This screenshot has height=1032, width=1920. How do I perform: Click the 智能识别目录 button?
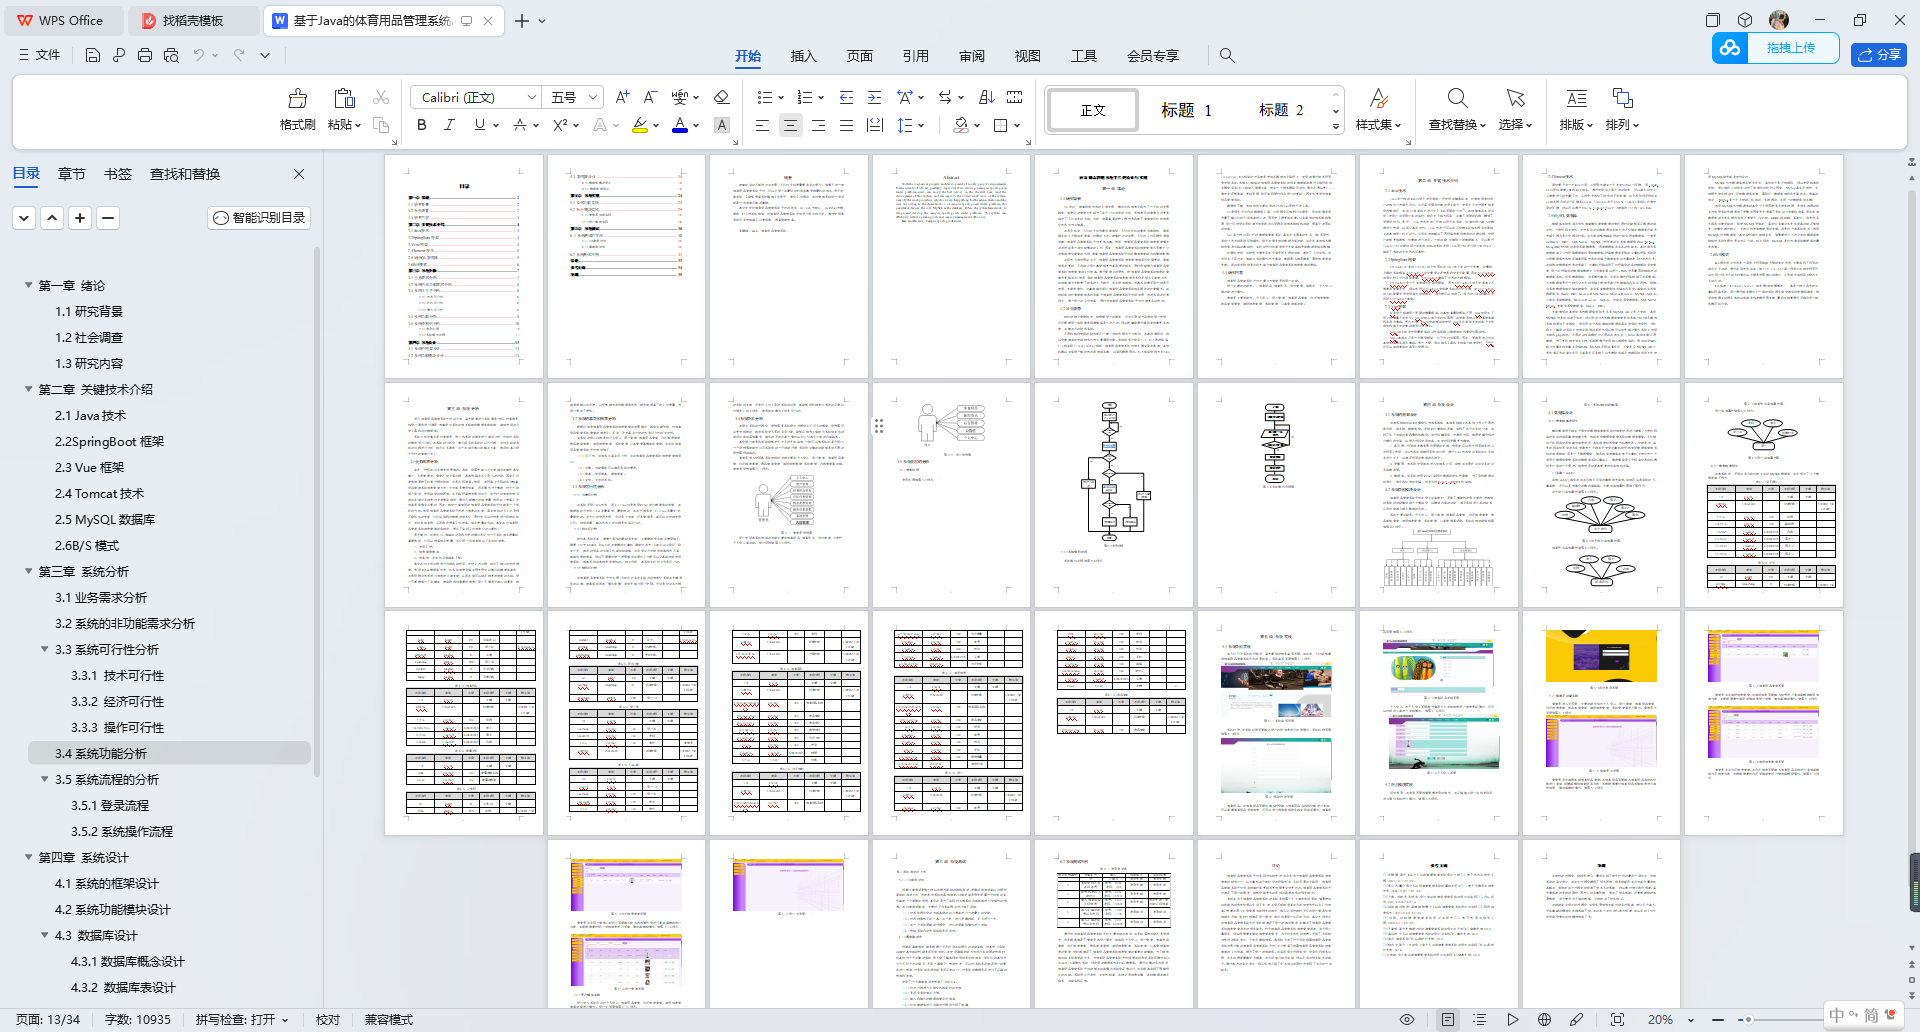pos(259,217)
